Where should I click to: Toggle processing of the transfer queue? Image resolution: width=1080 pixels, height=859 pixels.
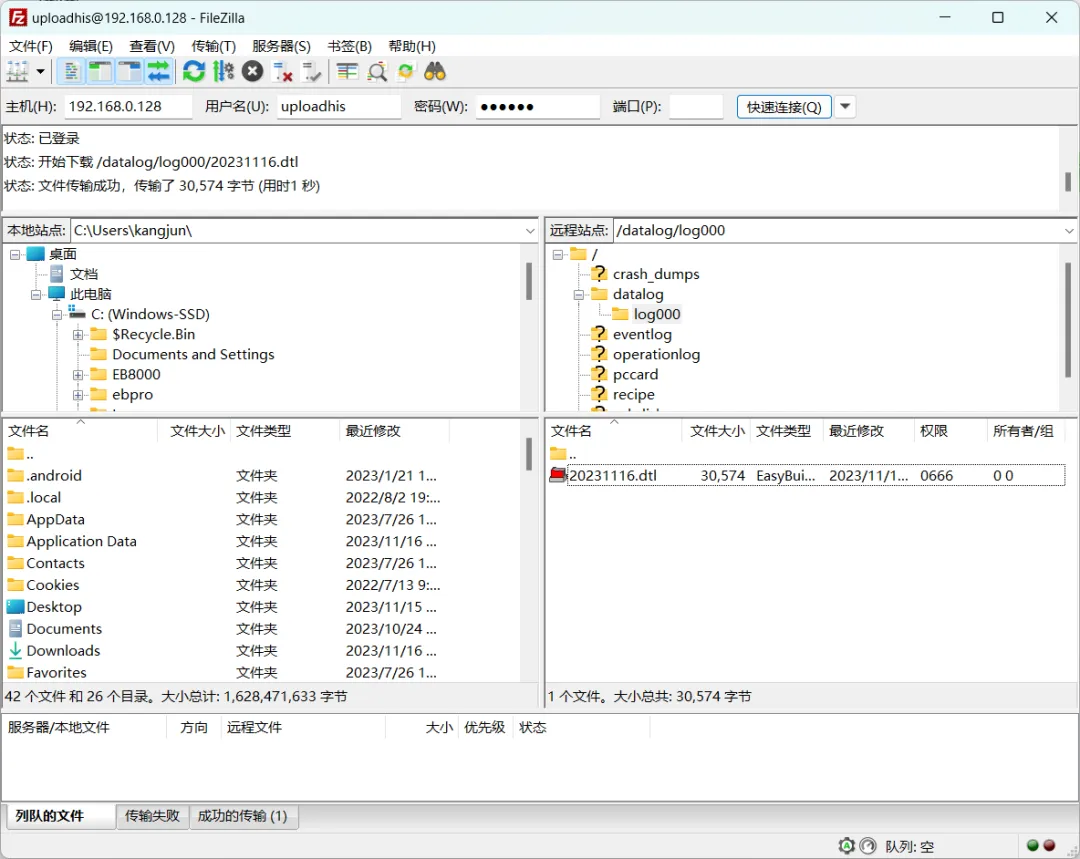223,71
